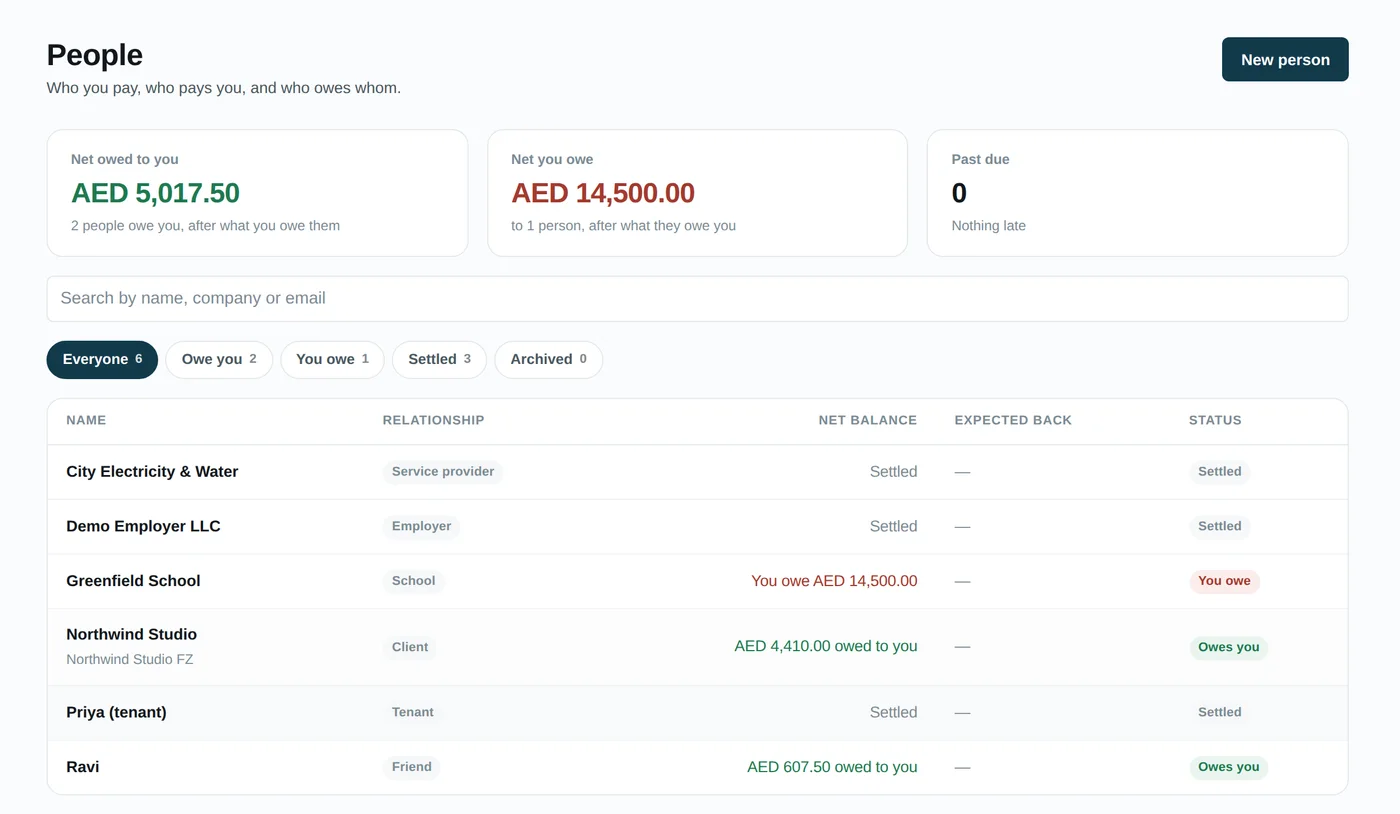Click the Employer relationship tag
This screenshot has width=1400, height=814.
[x=421, y=526]
